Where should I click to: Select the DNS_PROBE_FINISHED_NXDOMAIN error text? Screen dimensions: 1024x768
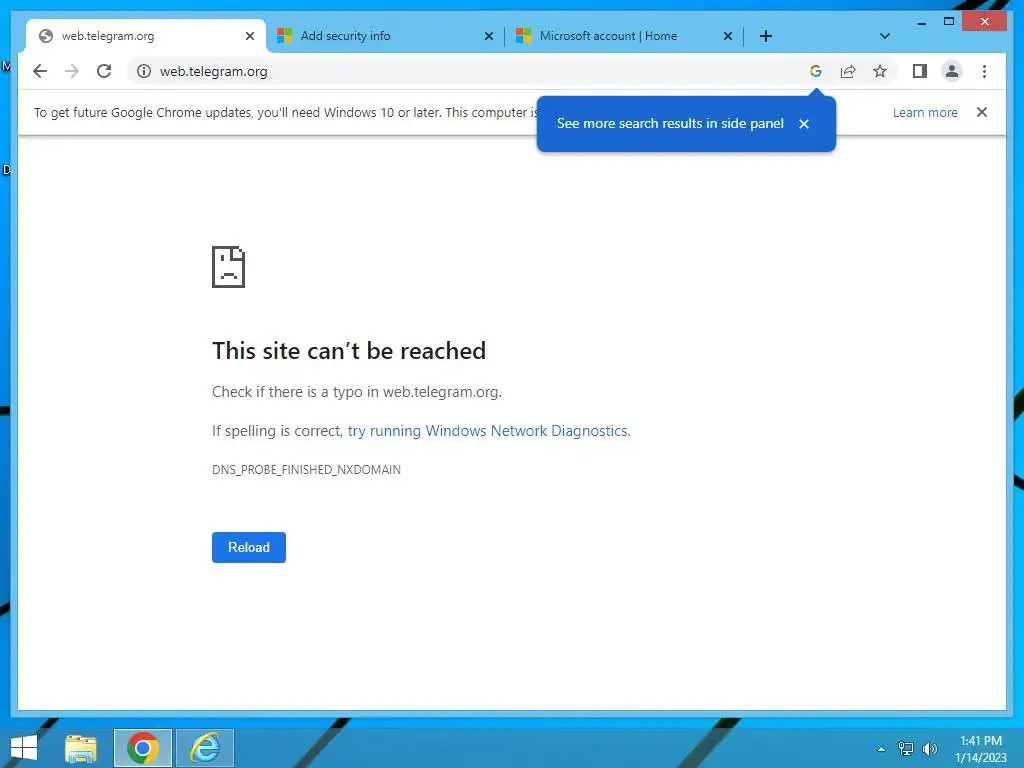[306, 470]
